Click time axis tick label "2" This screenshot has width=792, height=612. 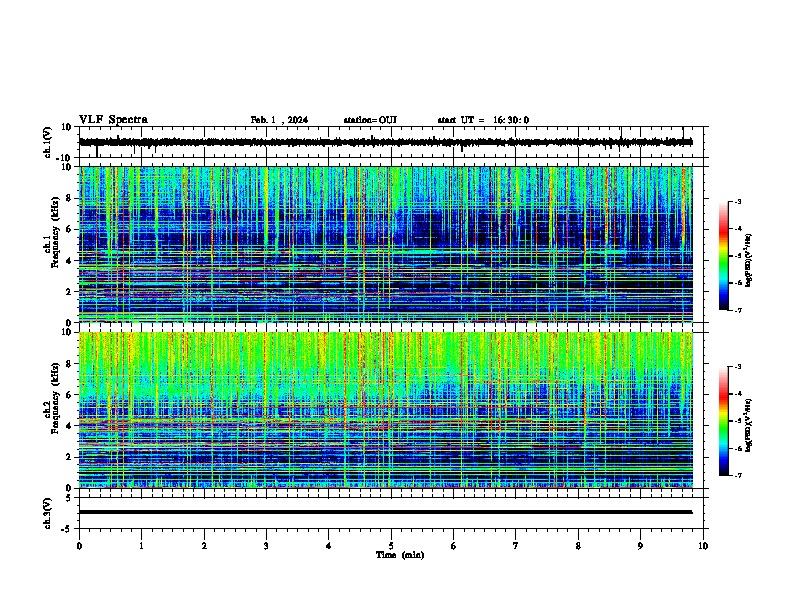click(204, 546)
